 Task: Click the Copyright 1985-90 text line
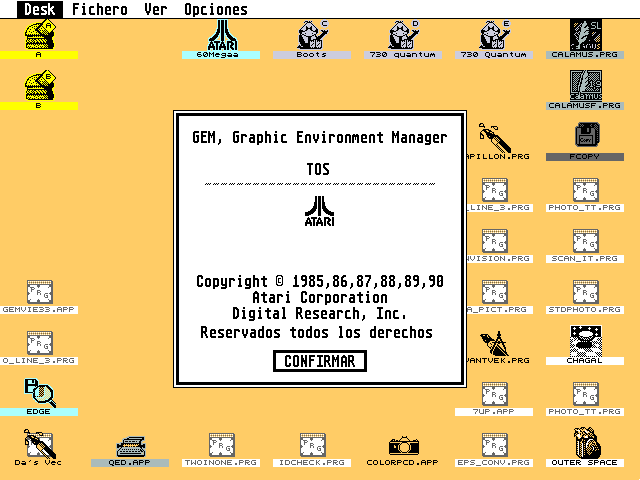320,281
